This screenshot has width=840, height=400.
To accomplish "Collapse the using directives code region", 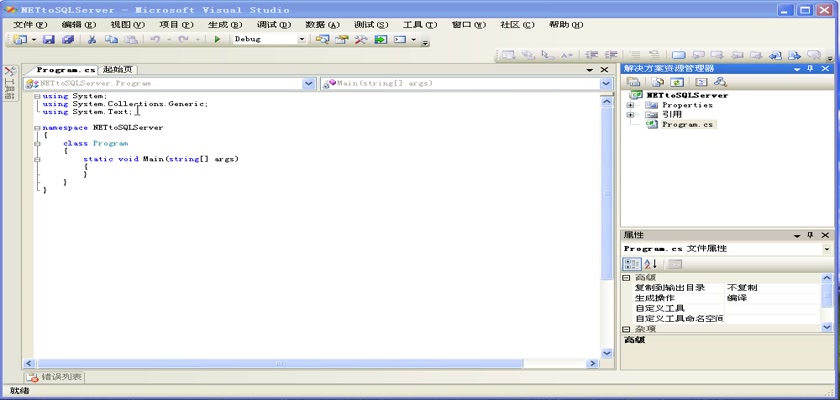I will [x=37, y=96].
